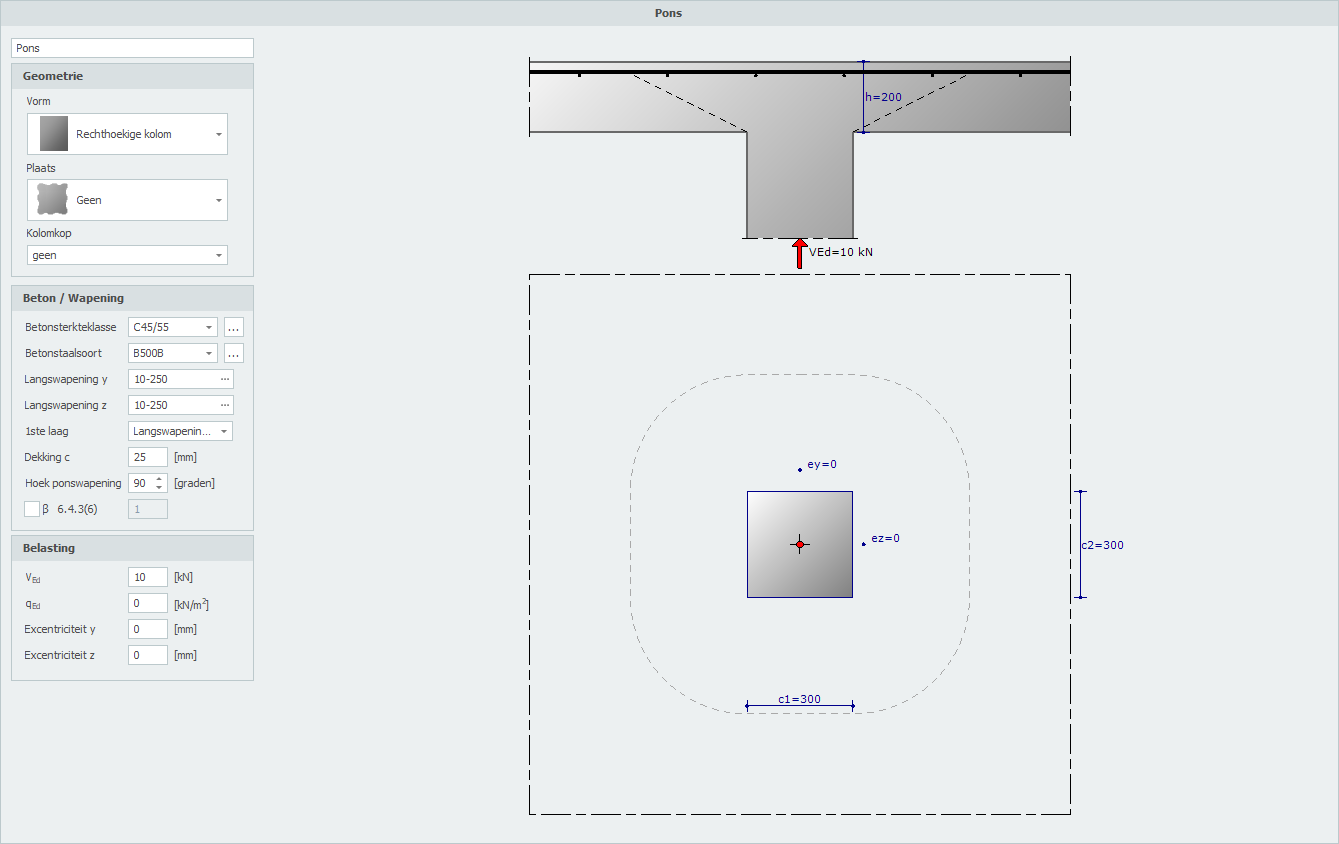Click the ellipsis button beside Betonsterkteklasse
The width and height of the screenshot is (1339, 844).
233,327
